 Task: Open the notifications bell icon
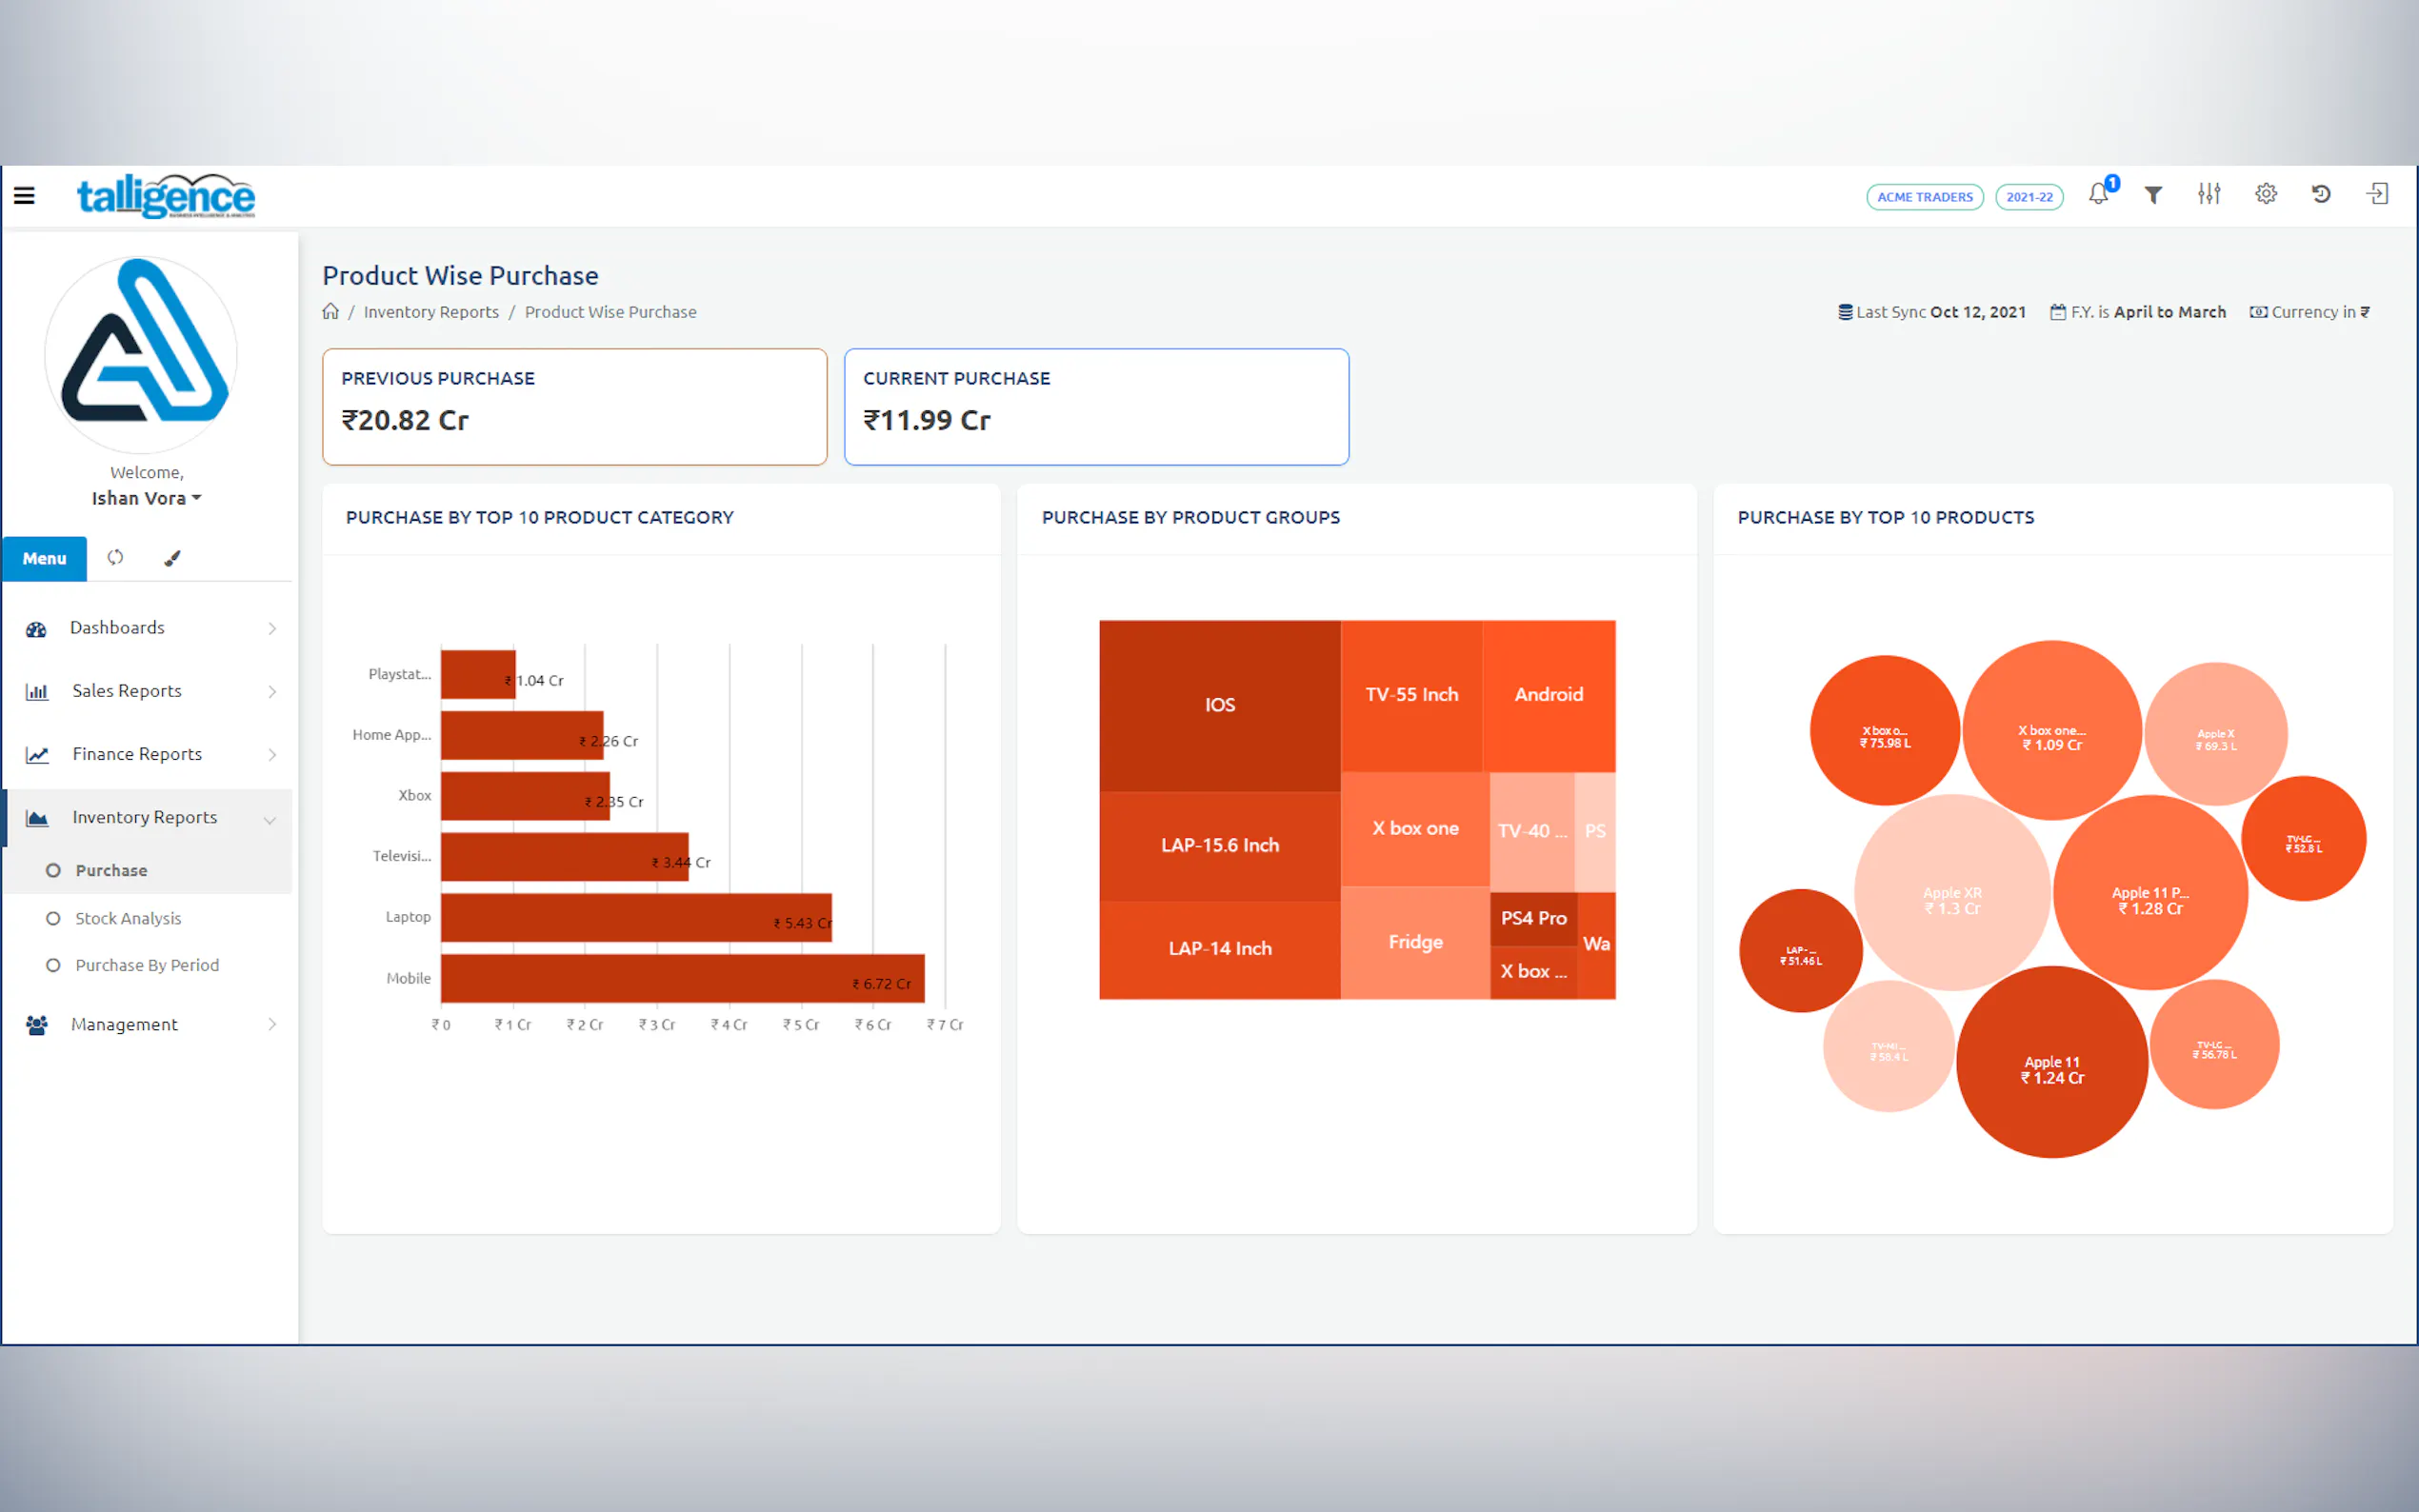[x=2098, y=194]
